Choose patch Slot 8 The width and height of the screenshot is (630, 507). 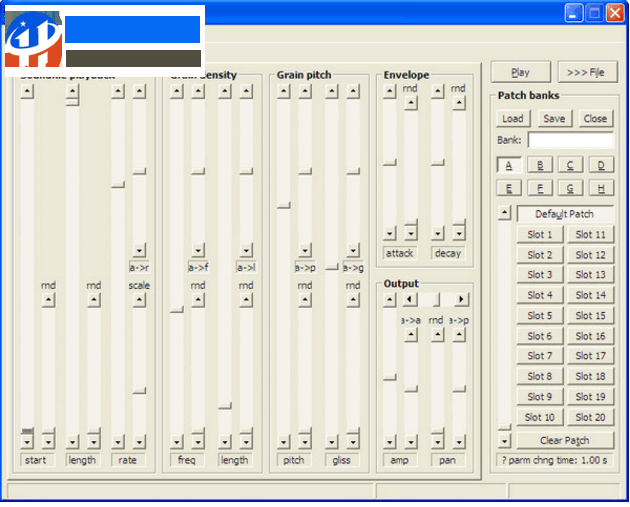[x=540, y=376]
